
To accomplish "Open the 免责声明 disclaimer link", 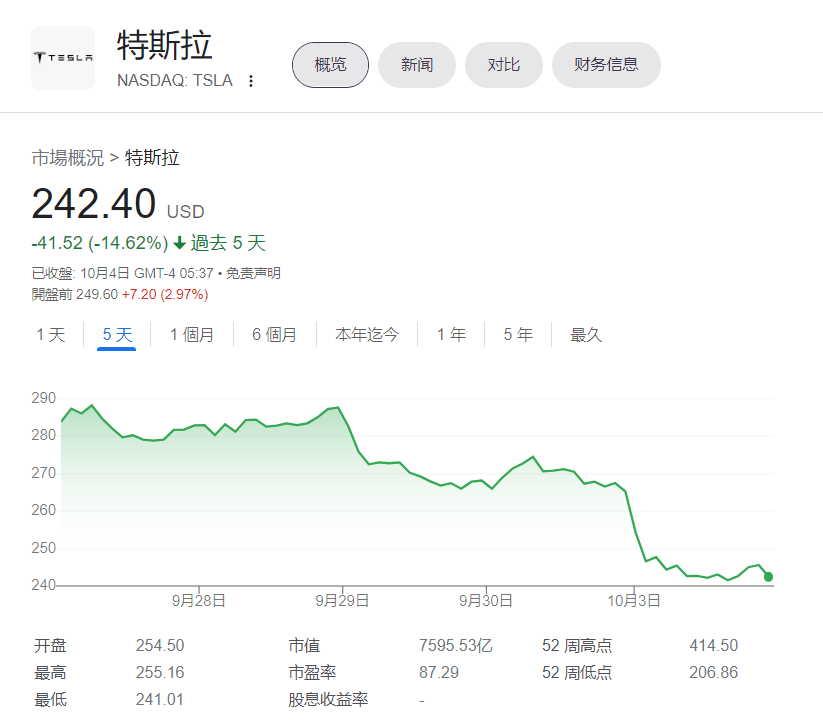I will [253, 273].
